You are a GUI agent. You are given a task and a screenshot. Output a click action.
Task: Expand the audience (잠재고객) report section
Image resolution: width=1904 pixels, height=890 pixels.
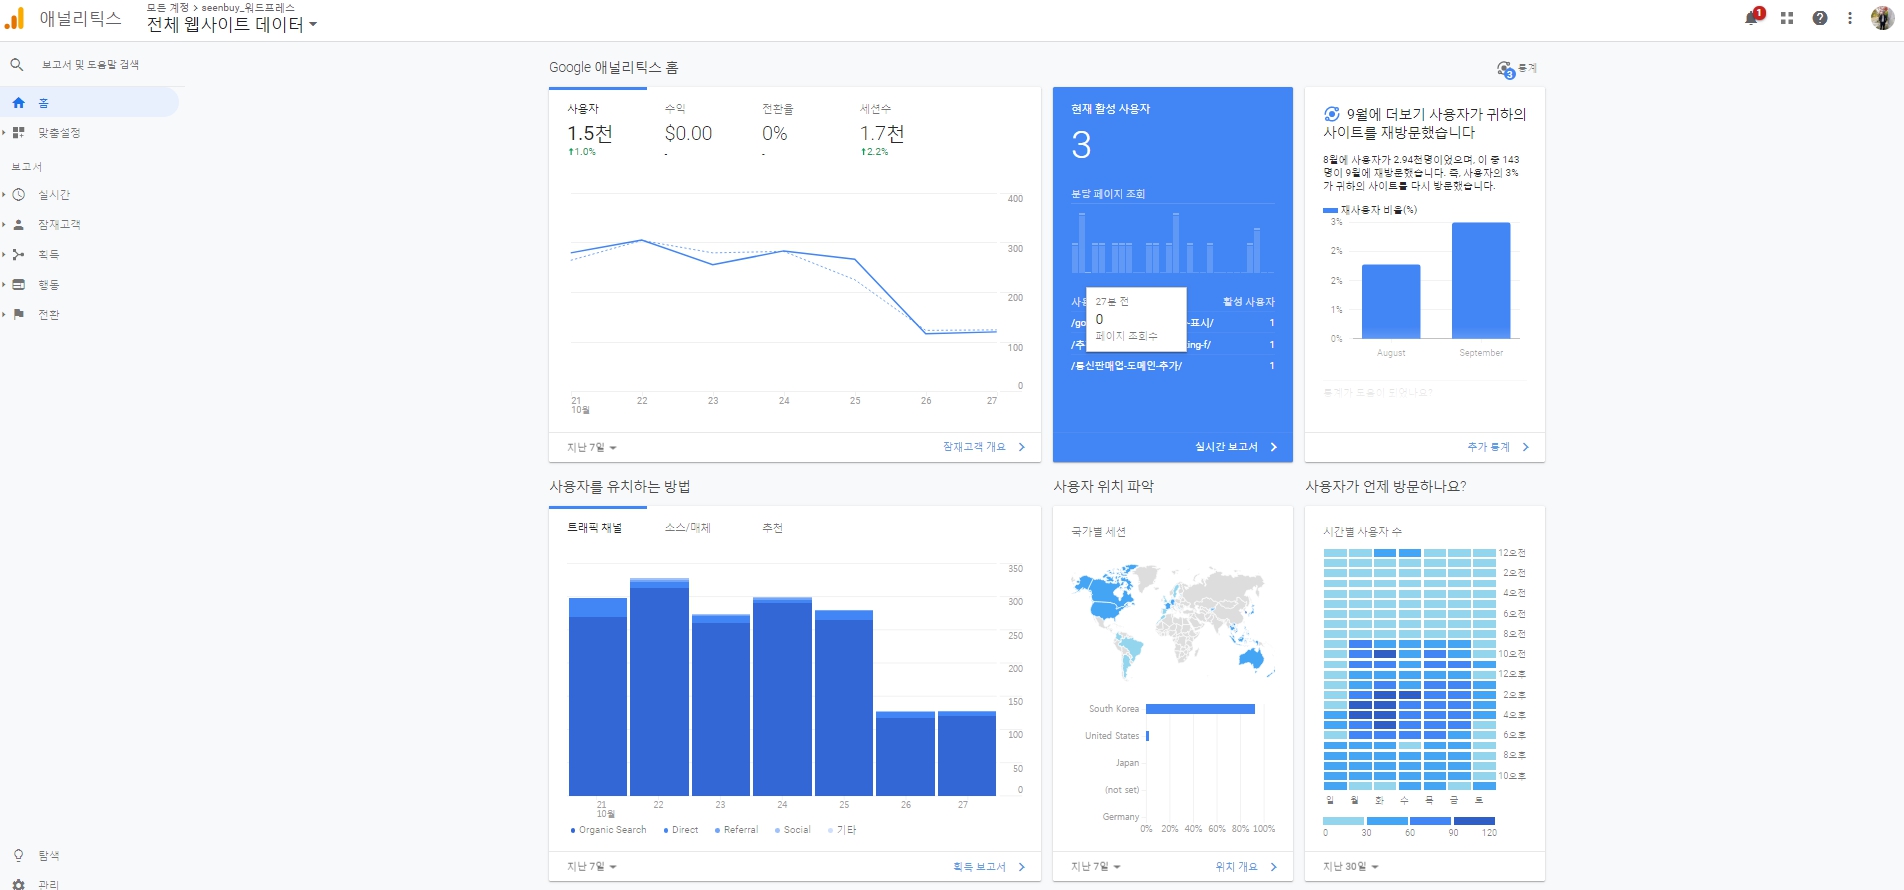click(58, 225)
